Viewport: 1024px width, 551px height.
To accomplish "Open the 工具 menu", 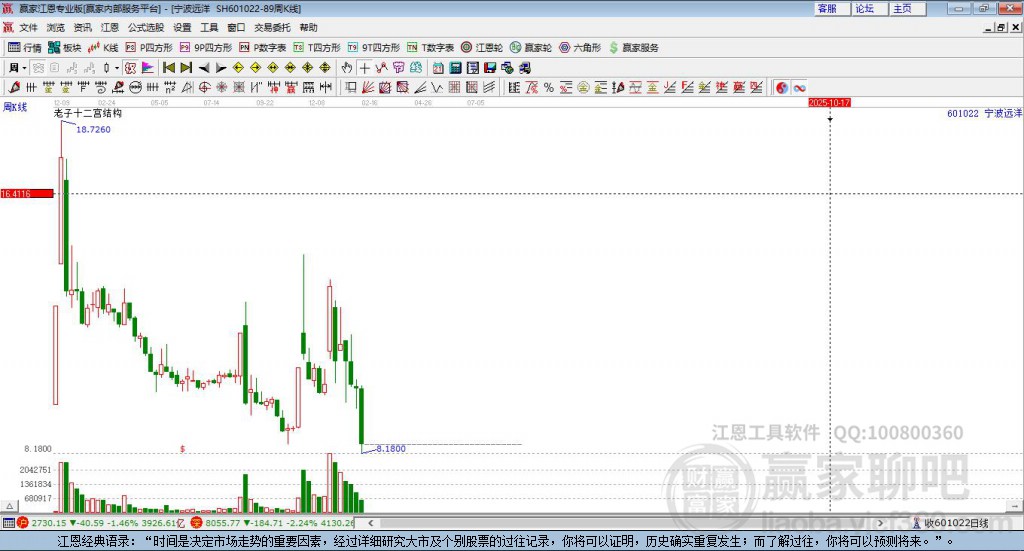I will (x=209, y=27).
